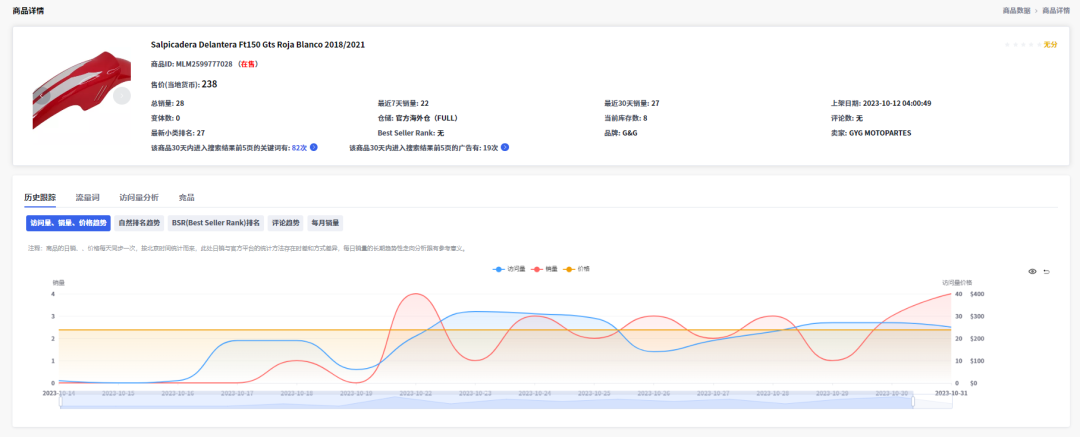Viewport: 1080px width, 437px height.
Task: Switch to the 流量词 tab
Action: [x=87, y=198]
